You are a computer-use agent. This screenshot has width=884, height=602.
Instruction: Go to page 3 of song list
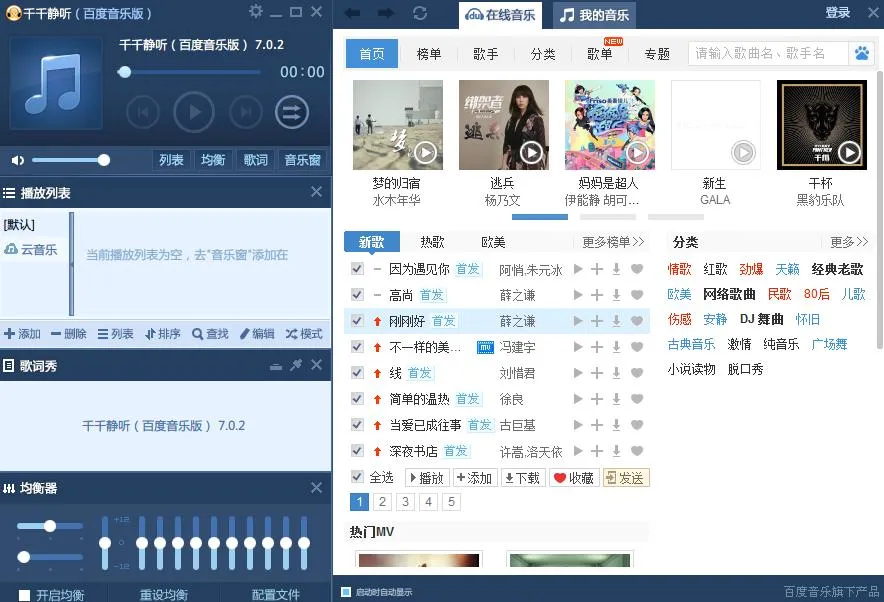pyautogui.click(x=405, y=502)
